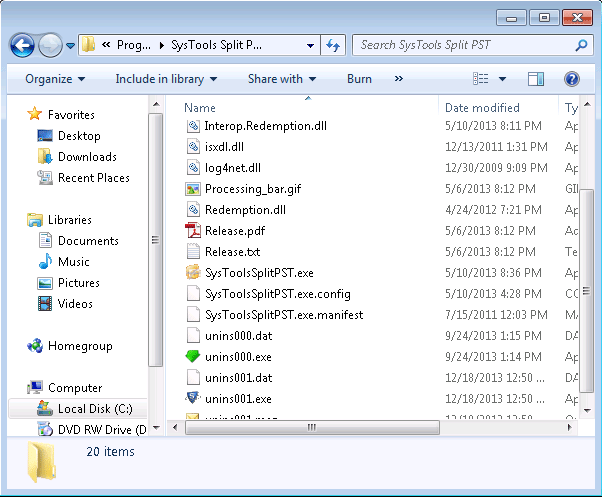Select the Processing_bar.gif image icon
The image size is (602, 497).
pyautogui.click(x=193, y=189)
